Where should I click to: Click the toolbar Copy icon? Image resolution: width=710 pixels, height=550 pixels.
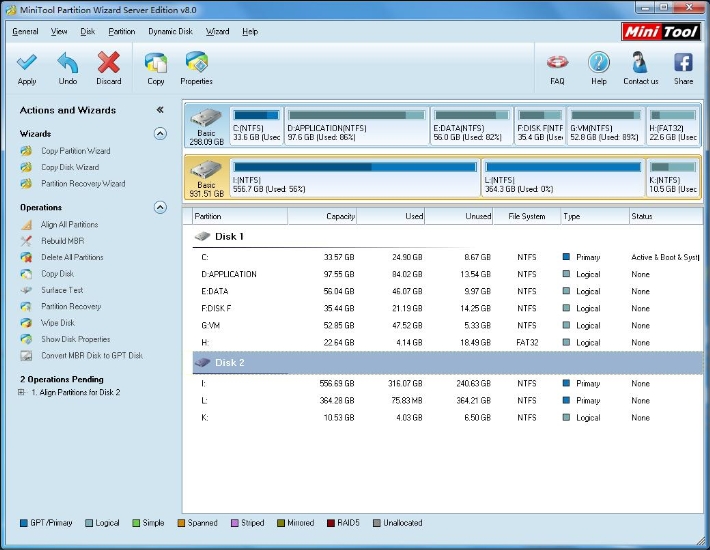pos(156,64)
